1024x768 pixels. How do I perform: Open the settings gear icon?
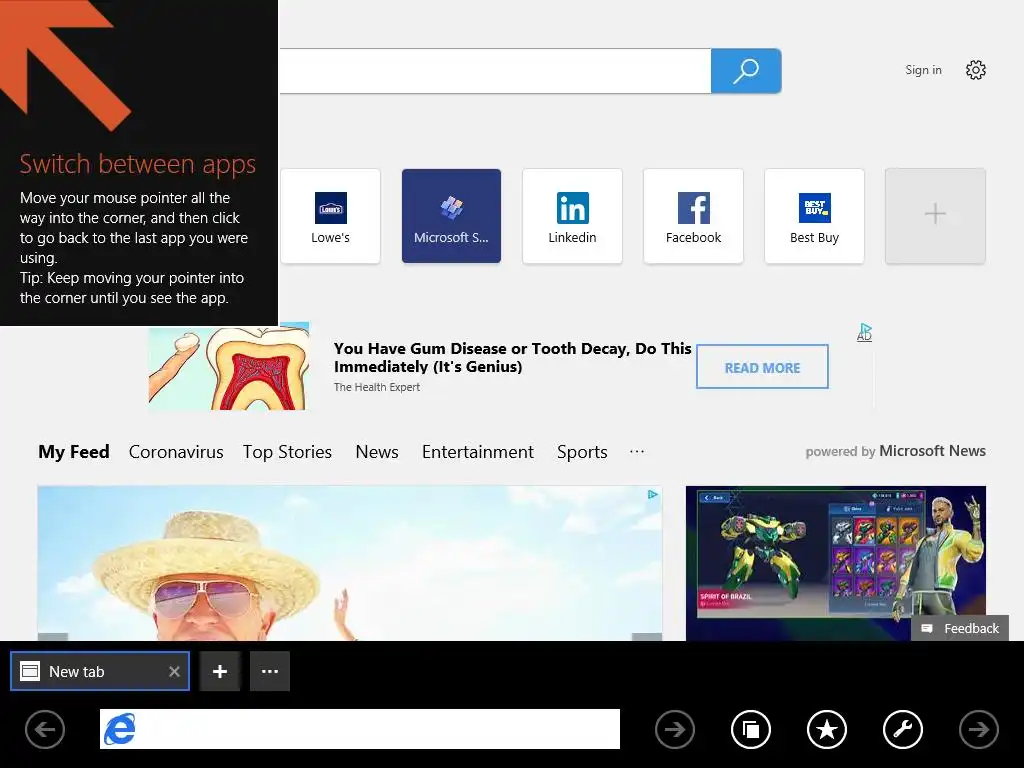click(x=976, y=70)
